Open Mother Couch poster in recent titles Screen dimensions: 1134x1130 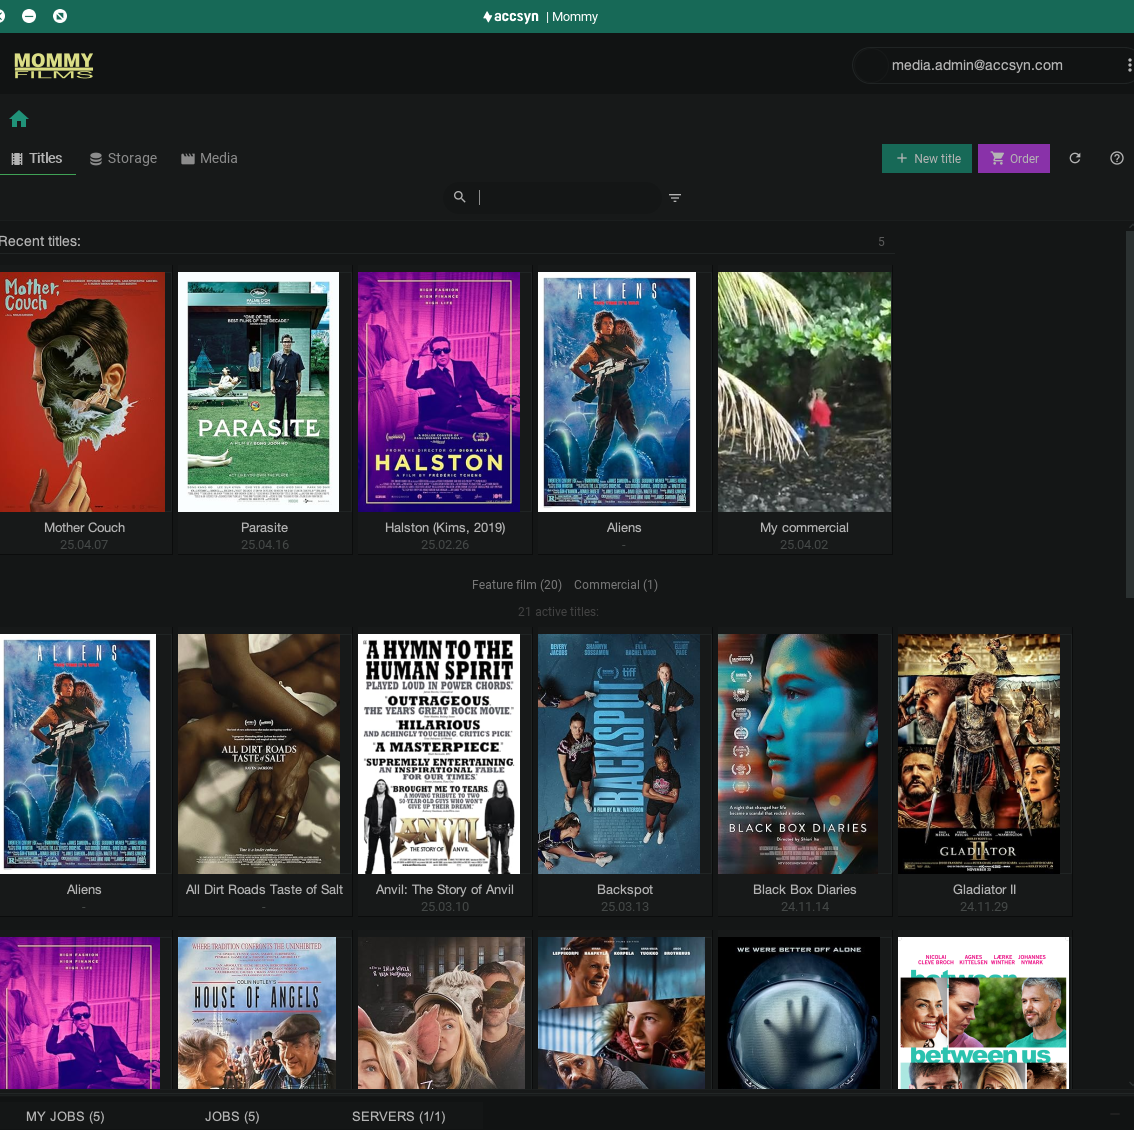tap(82, 391)
